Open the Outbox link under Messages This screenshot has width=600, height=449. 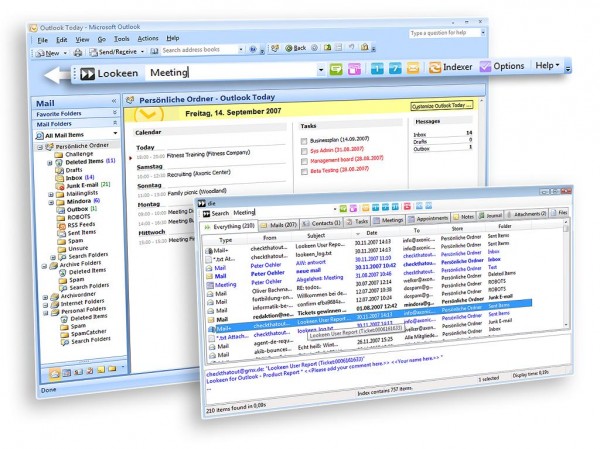pyautogui.click(x=421, y=149)
